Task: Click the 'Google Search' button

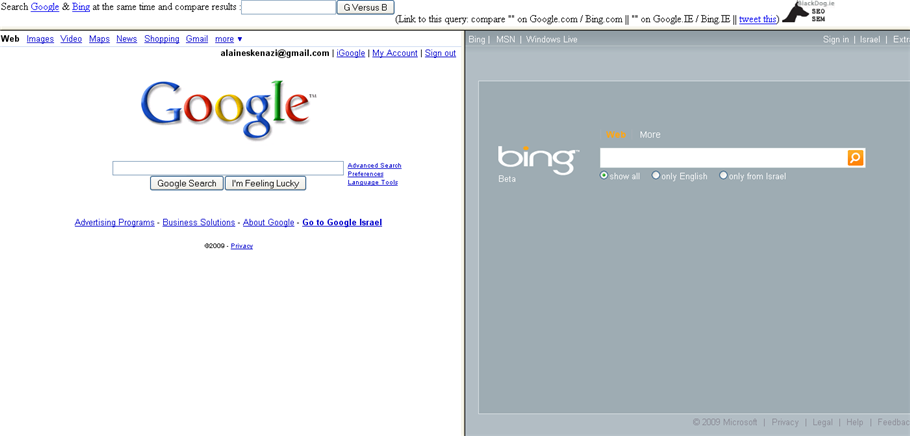Action: 187,183
